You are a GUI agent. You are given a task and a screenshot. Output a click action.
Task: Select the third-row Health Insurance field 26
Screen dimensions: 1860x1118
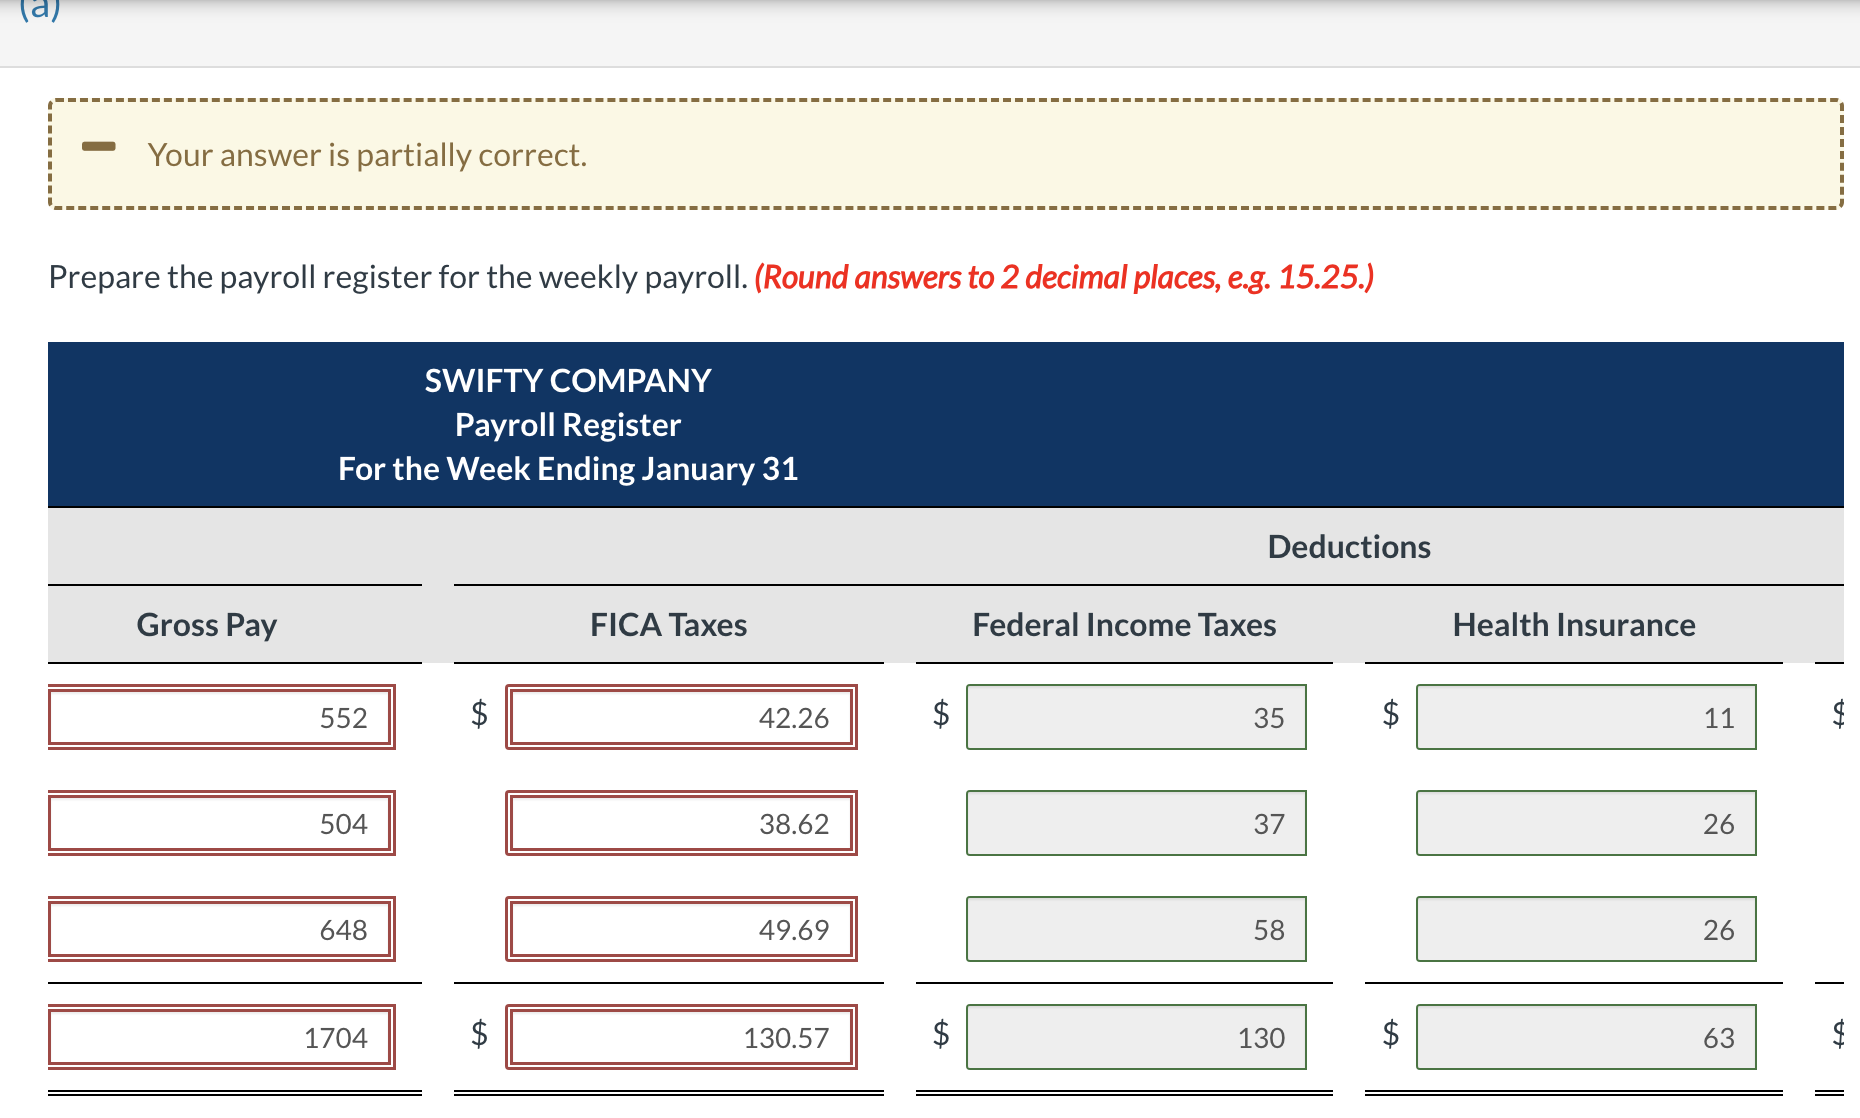[1586, 929]
